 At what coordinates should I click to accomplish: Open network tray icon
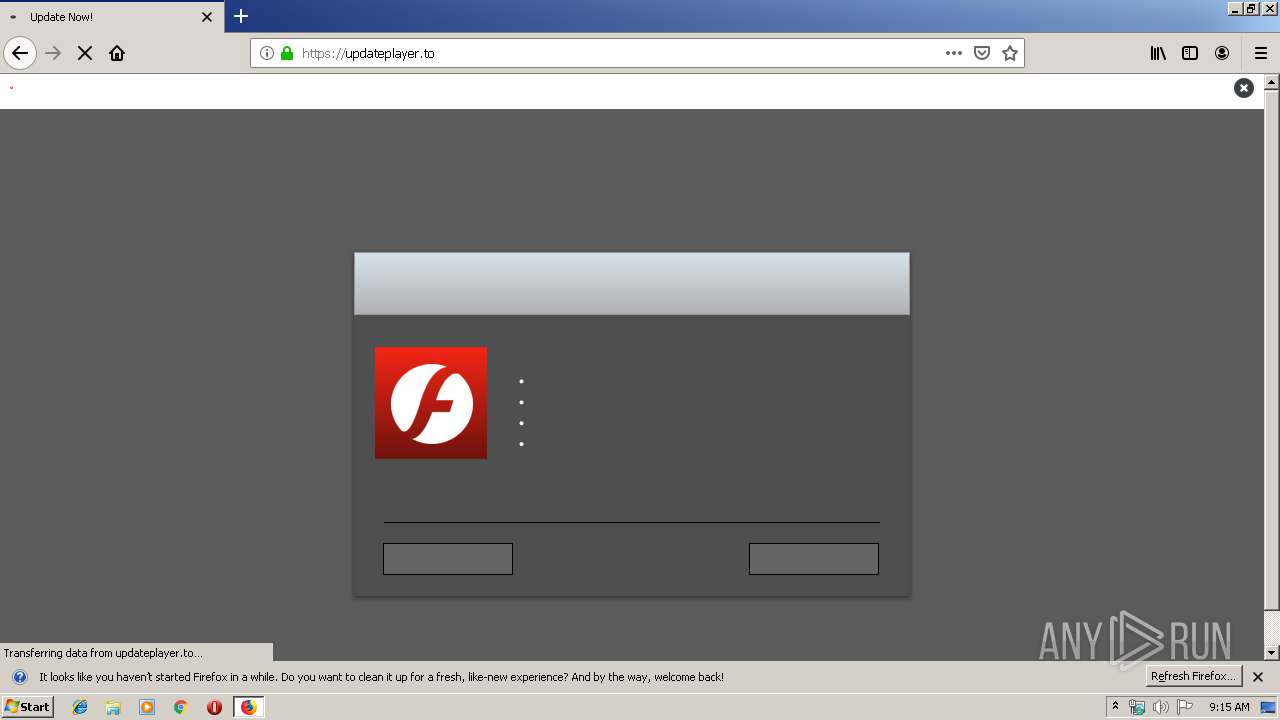tap(1137, 707)
